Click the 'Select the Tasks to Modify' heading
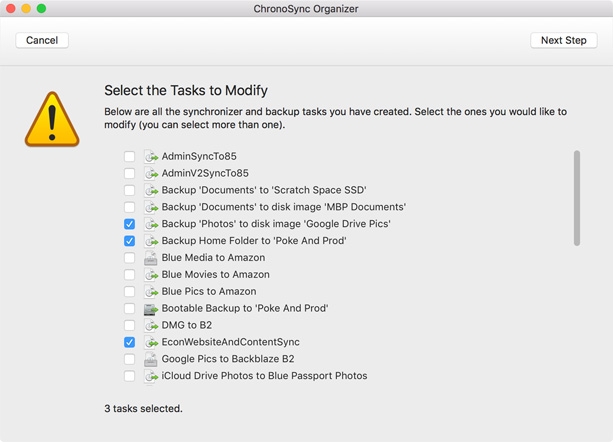The width and height of the screenshot is (613, 442). pyautogui.click(x=186, y=91)
